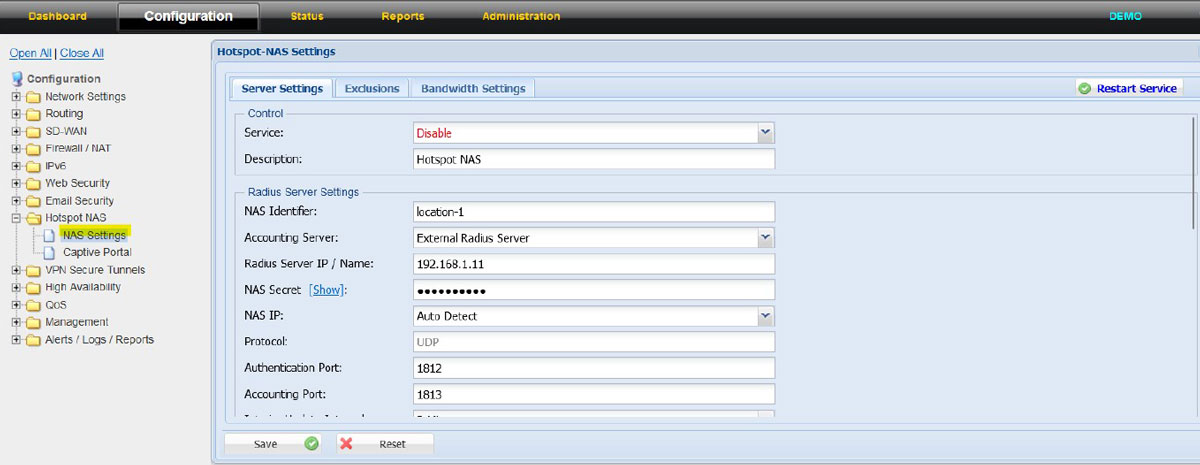Click the green checkmark icon beside Save
This screenshot has width=1200, height=465.
[311, 443]
